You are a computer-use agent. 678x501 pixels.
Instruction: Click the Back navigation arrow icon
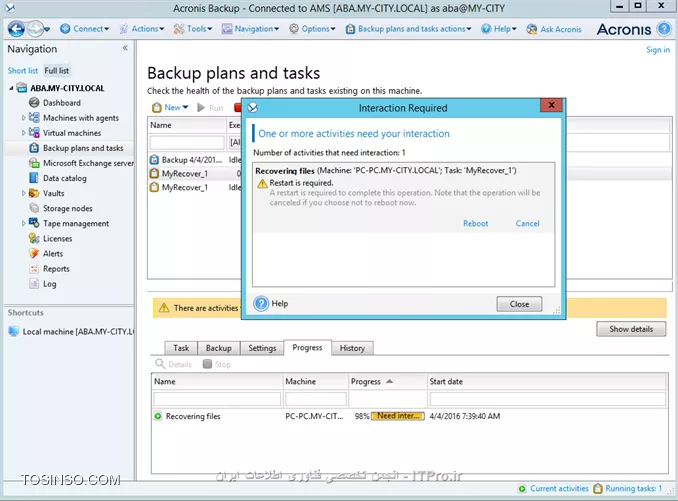[x=16, y=29]
